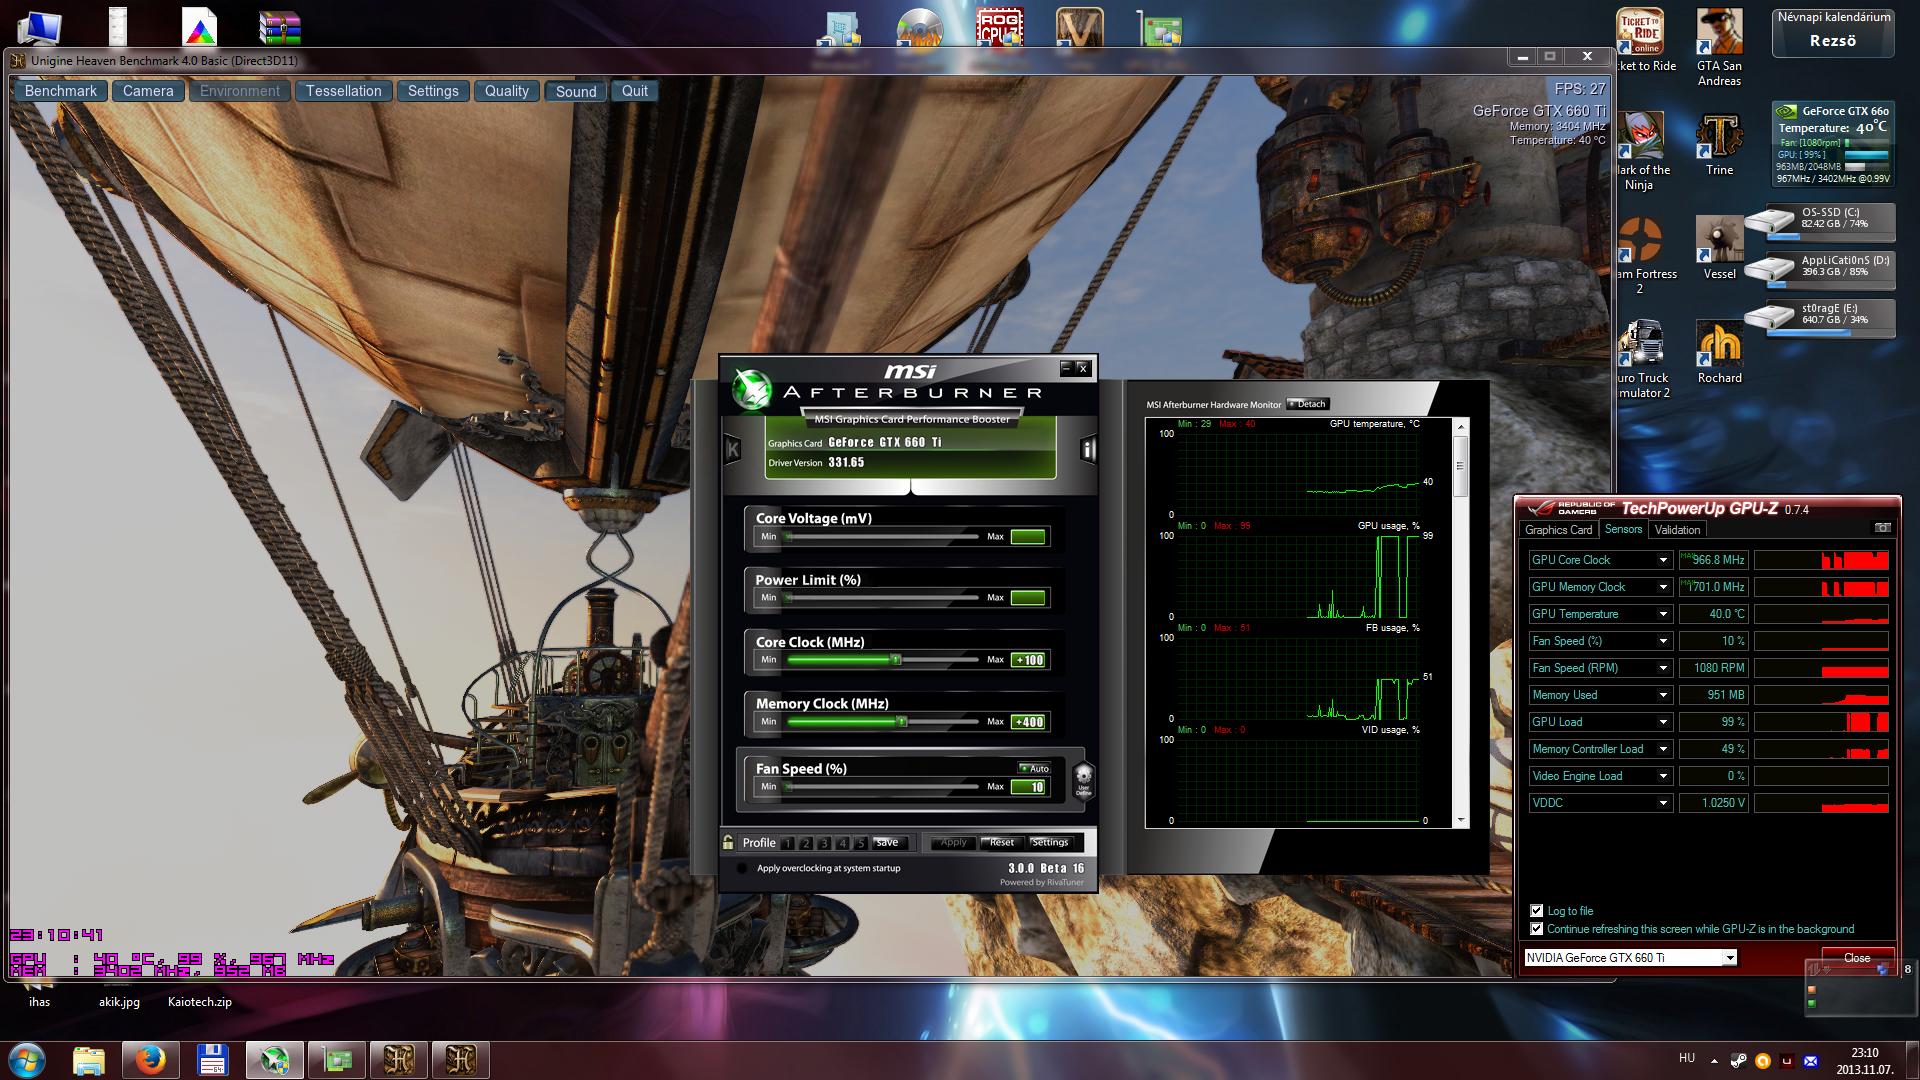Open GTA San Andreas desktop shortcut
Screen dimensions: 1920x1080
coord(1719,33)
